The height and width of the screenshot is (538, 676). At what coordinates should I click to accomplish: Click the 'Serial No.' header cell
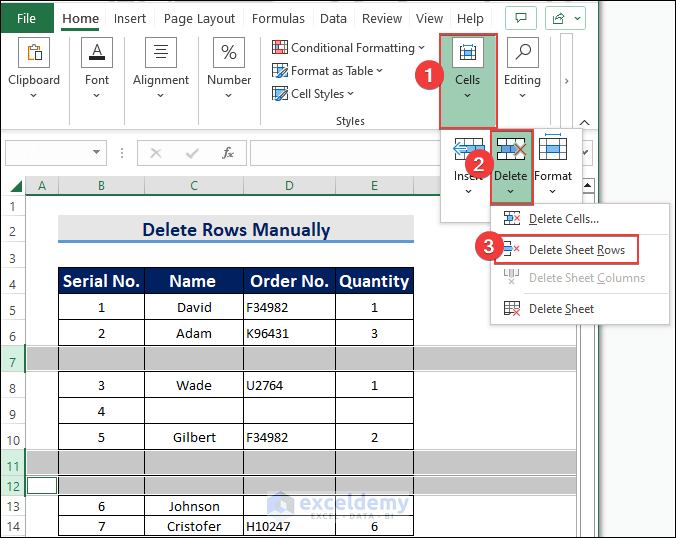[x=101, y=281]
